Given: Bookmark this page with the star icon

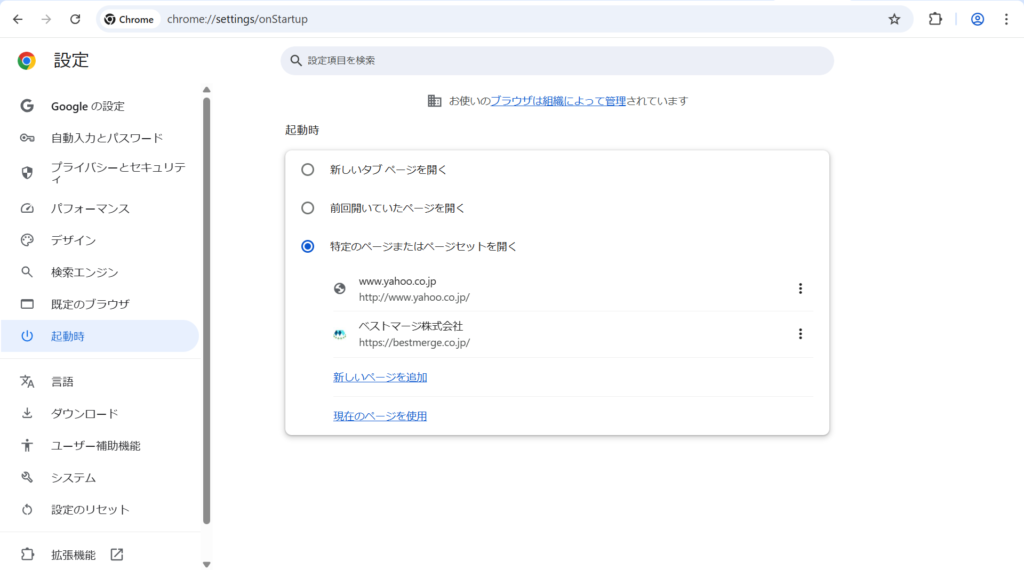Looking at the screenshot, I should click(x=894, y=19).
